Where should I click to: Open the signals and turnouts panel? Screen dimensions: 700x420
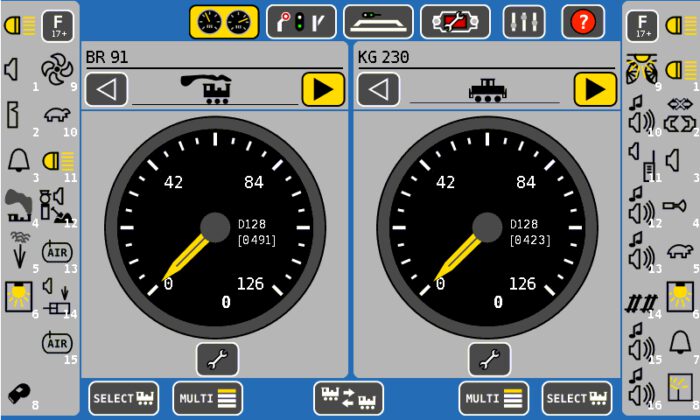[x=301, y=21]
